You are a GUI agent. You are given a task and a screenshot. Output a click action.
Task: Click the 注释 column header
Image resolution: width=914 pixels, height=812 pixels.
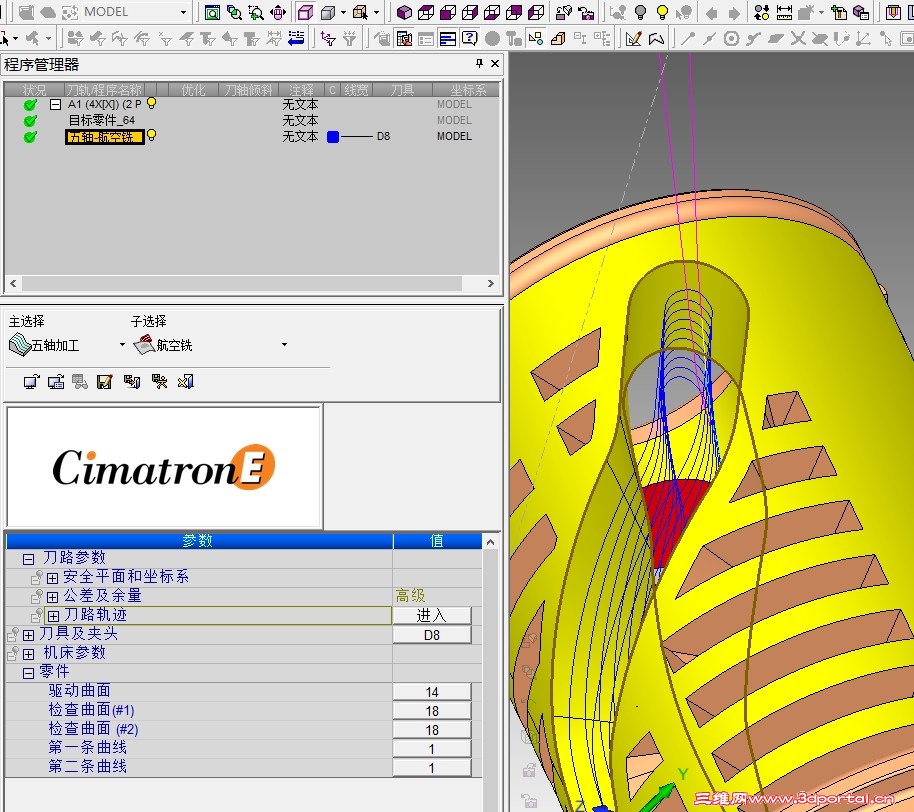pyautogui.click(x=301, y=90)
